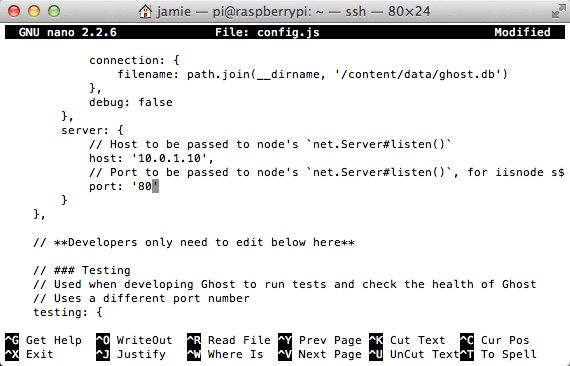Click the ^V Next Page shortcut
Screen dimensions: 570x366
click(x=320, y=354)
